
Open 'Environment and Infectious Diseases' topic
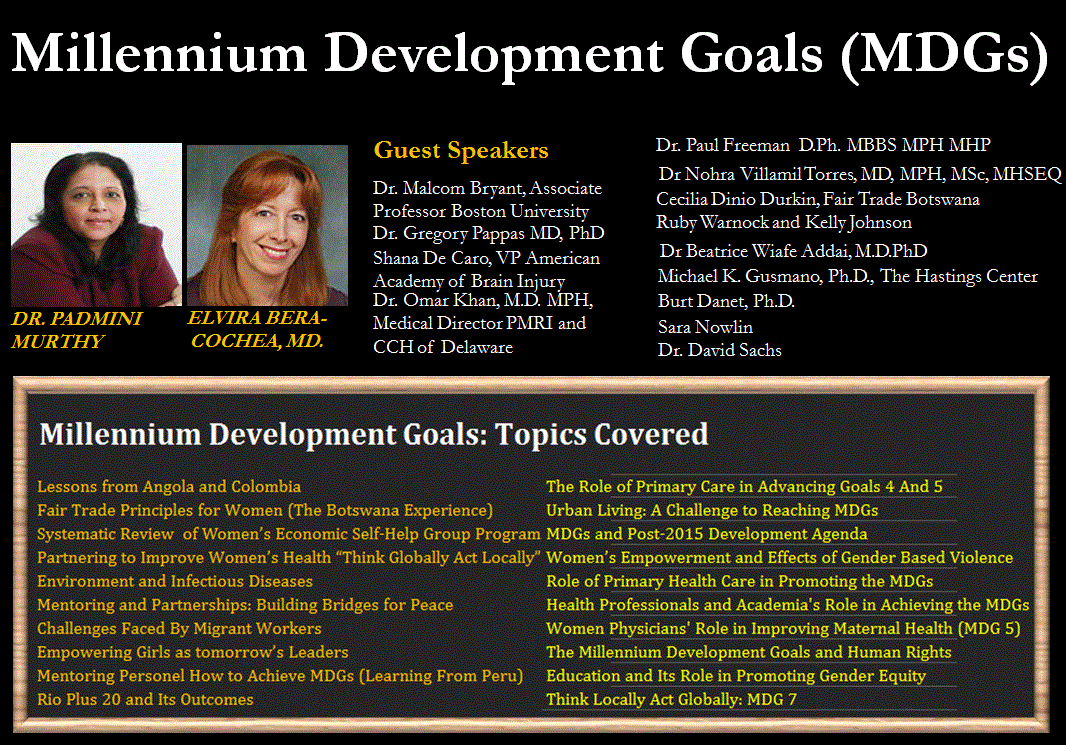click(x=175, y=581)
